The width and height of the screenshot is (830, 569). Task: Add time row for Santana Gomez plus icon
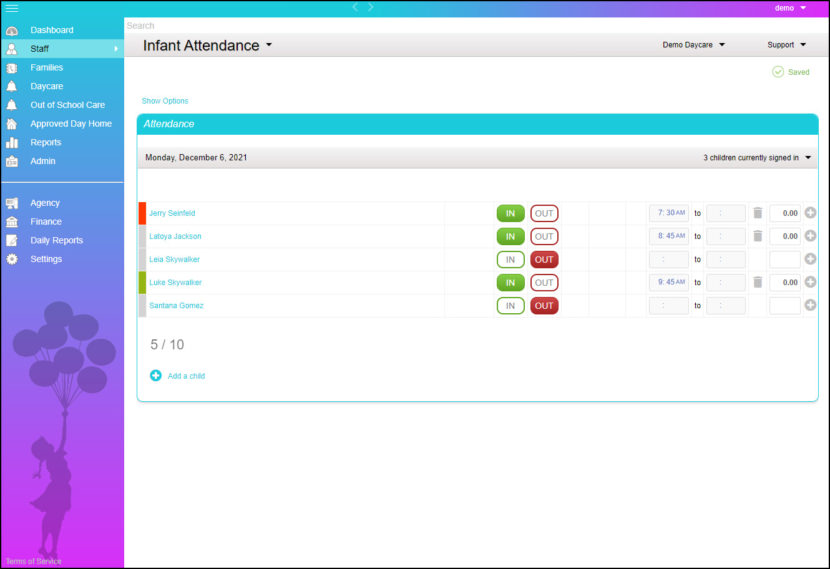coord(810,305)
